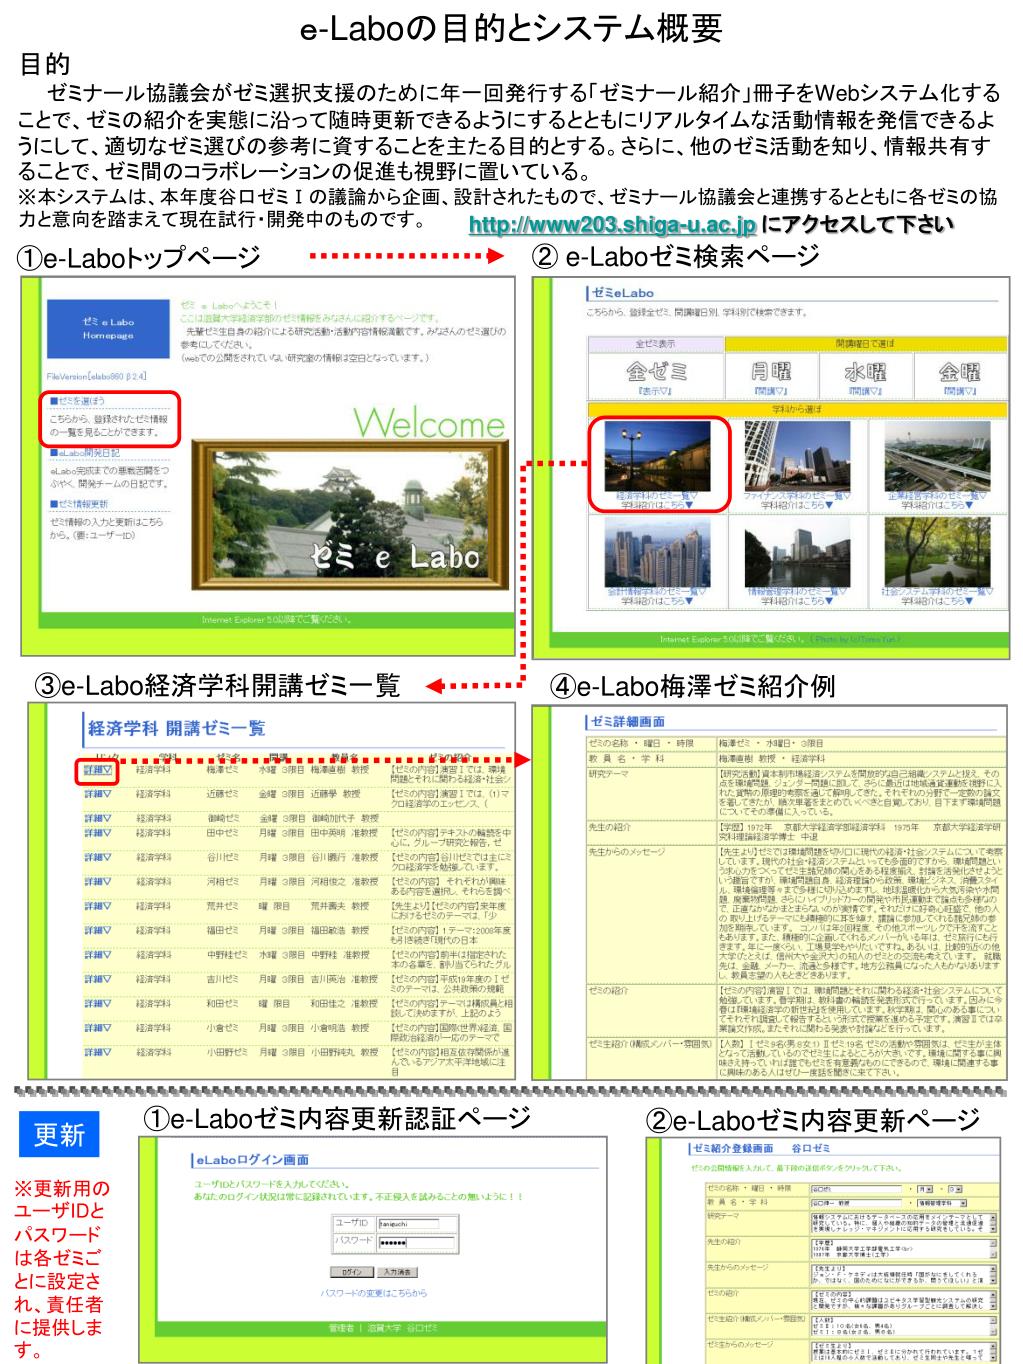Expand 詳細▽ for 小田野ゼミ row
This screenshot has height=1364, width=1023.
97,1052
